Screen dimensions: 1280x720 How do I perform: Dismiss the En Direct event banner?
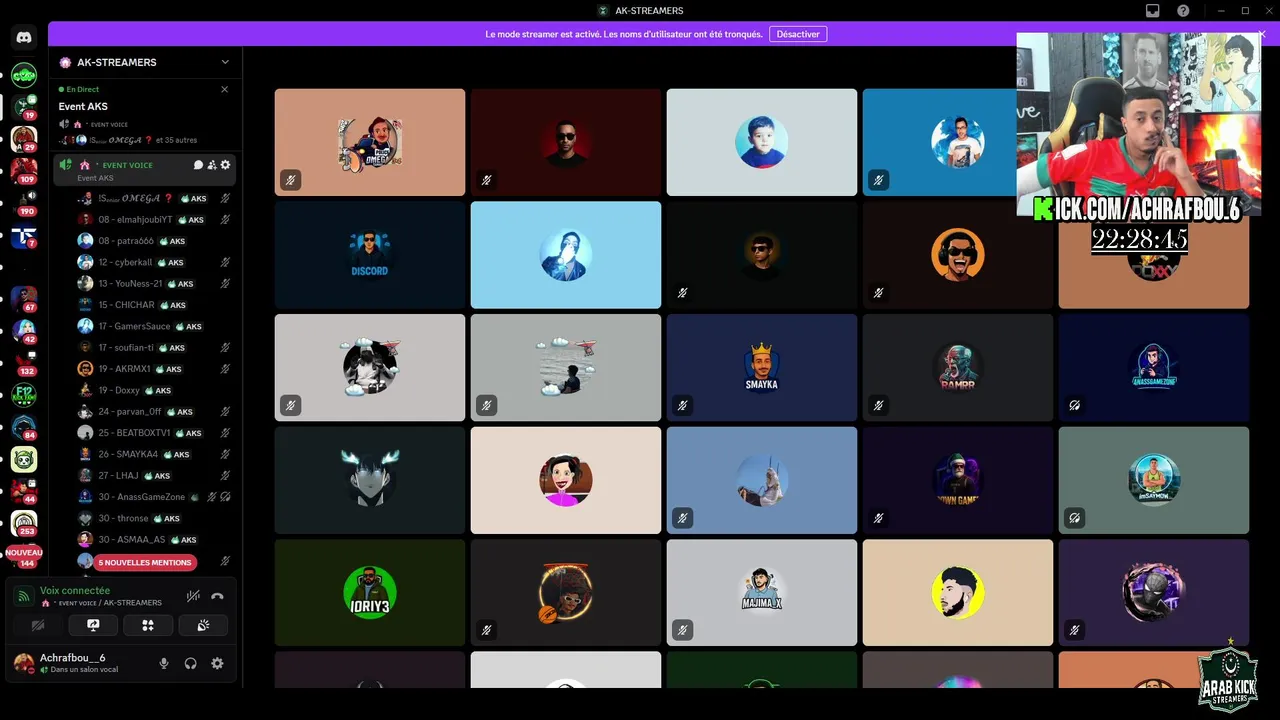tap(224, 89)
